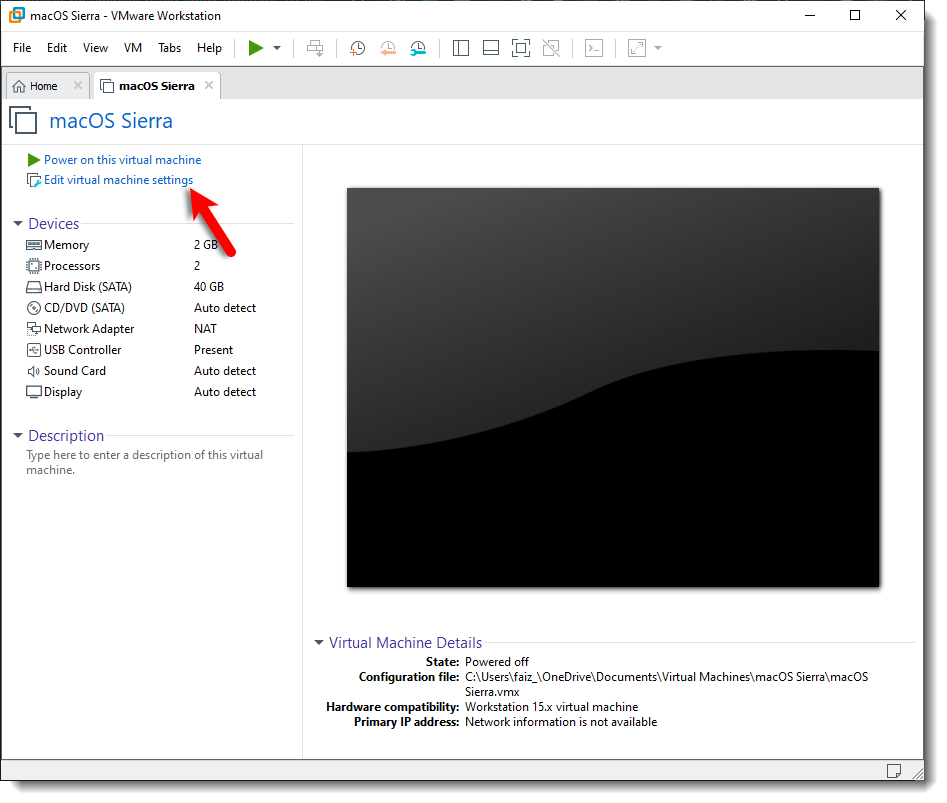Click the Powered off state value

pyautogui.click(x=496, y=662)
